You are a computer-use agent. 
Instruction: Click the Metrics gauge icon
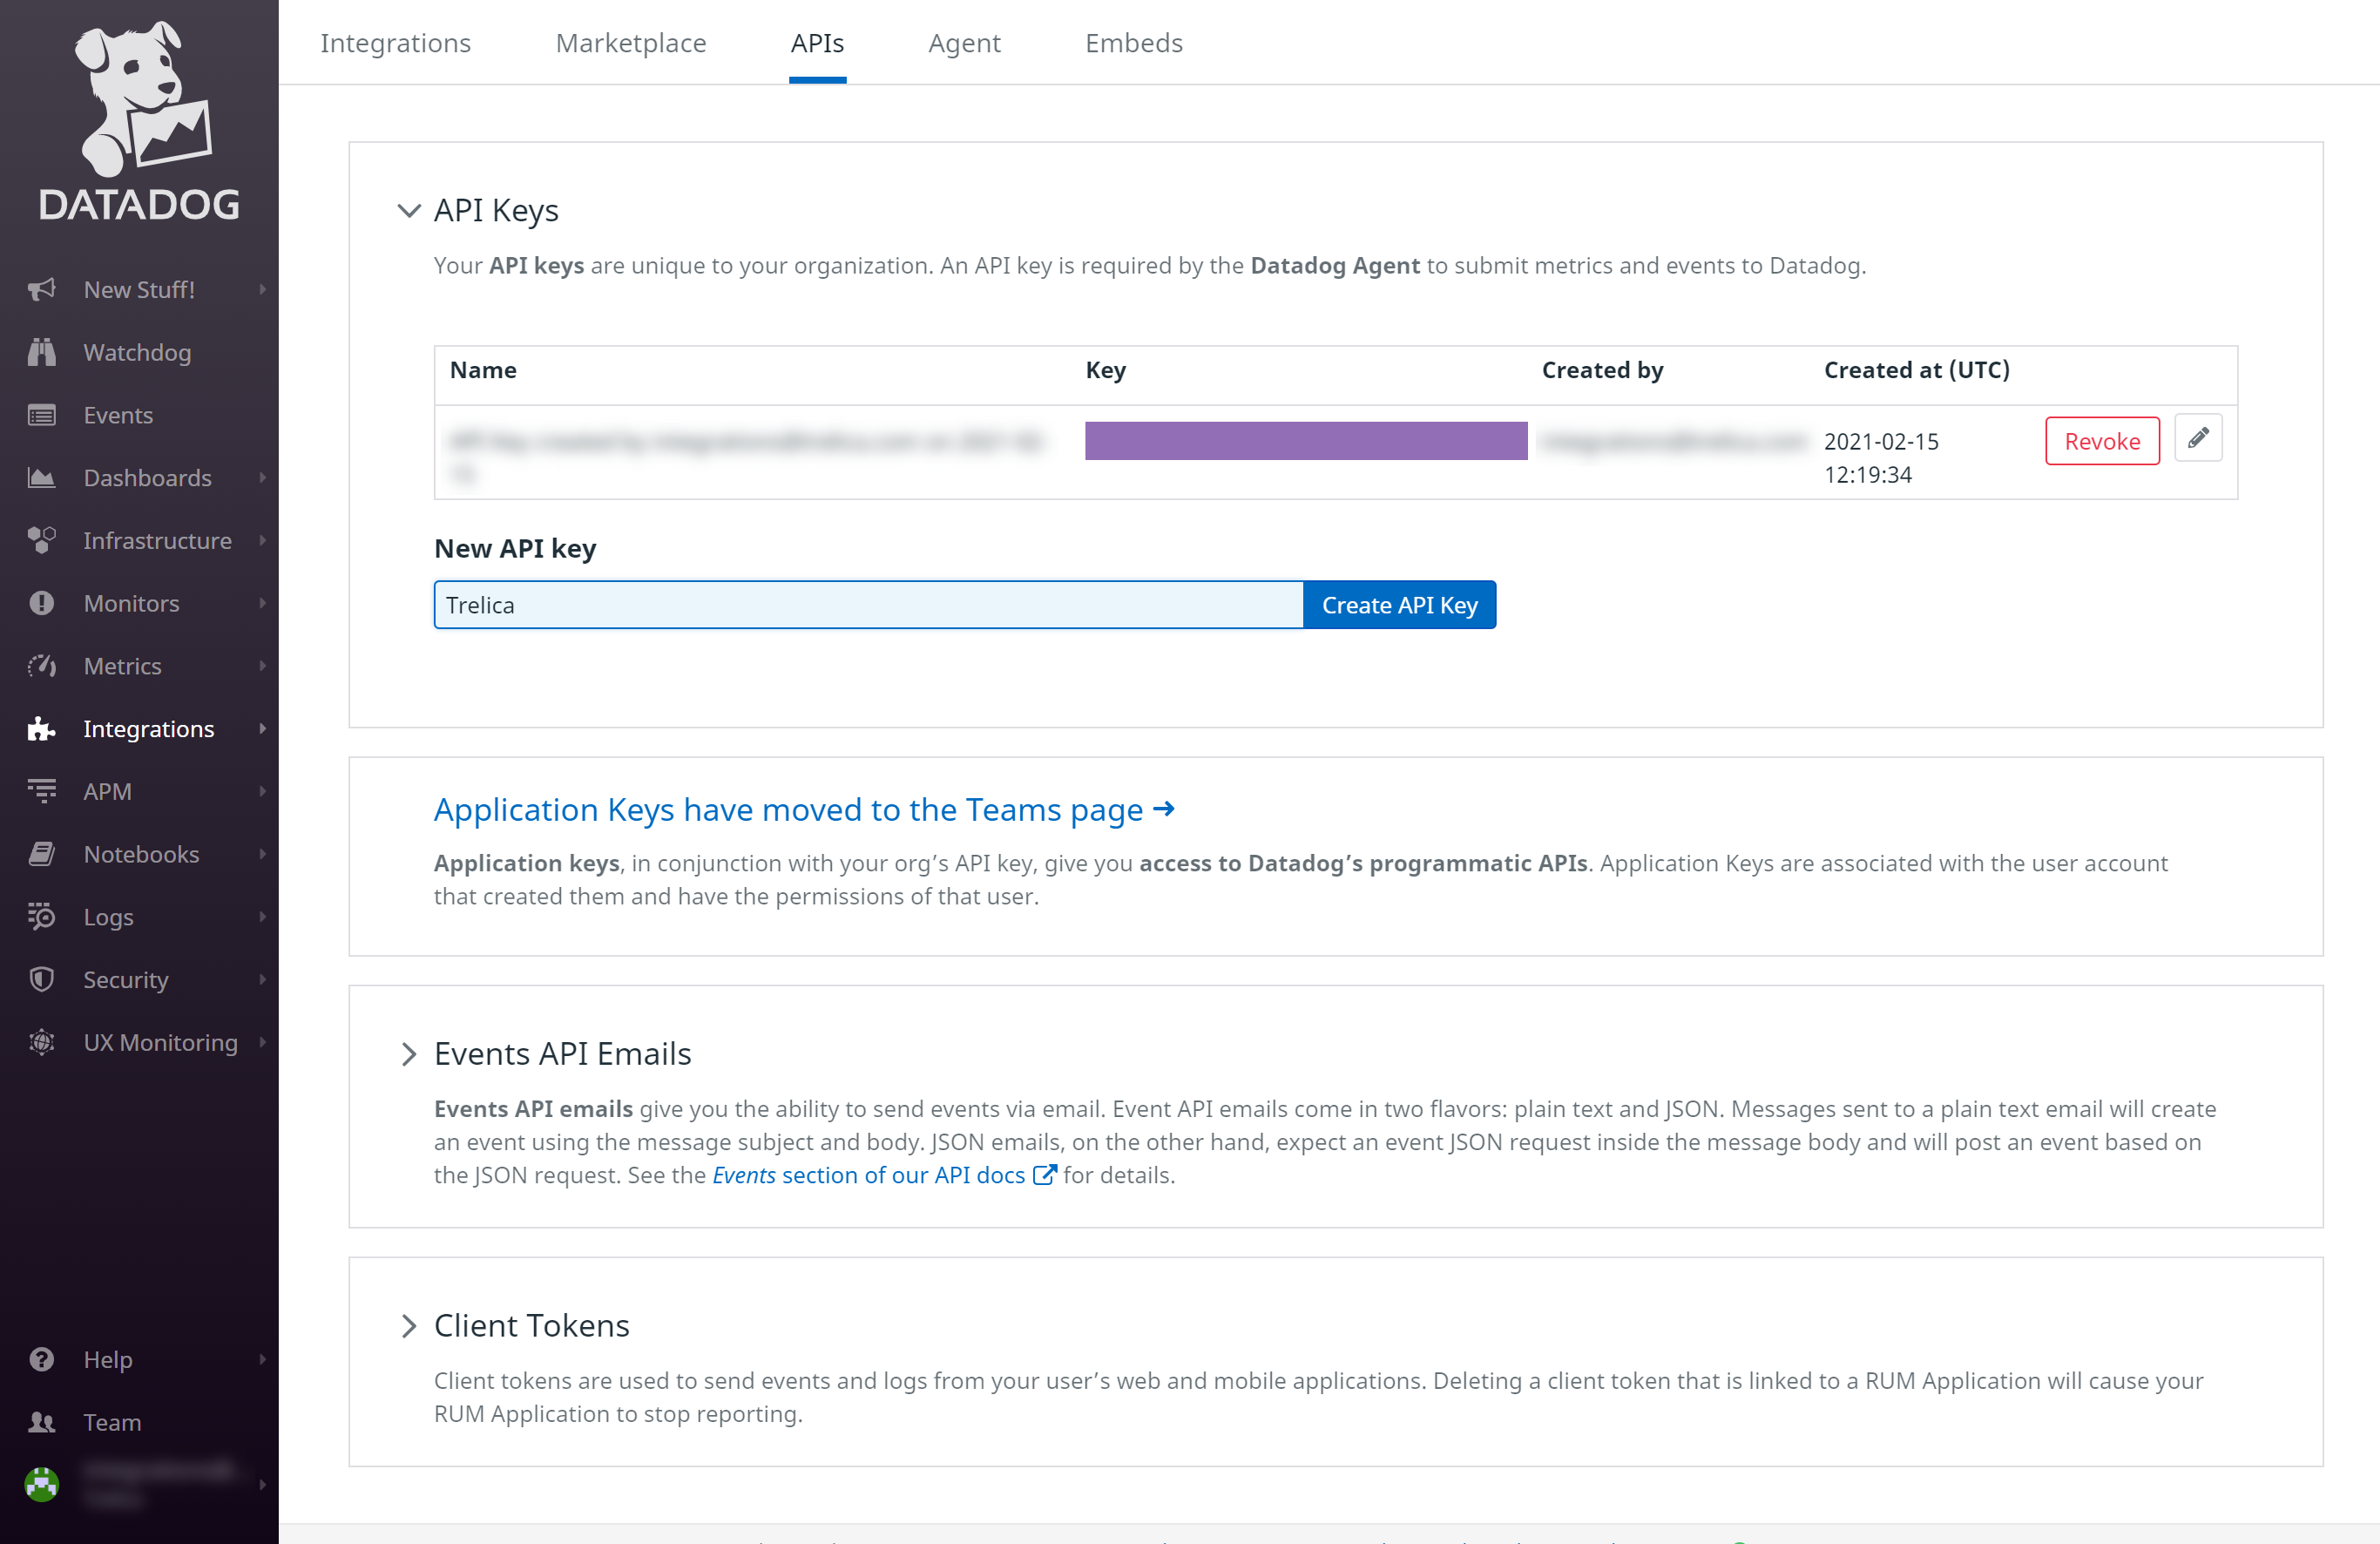point(41,666)
